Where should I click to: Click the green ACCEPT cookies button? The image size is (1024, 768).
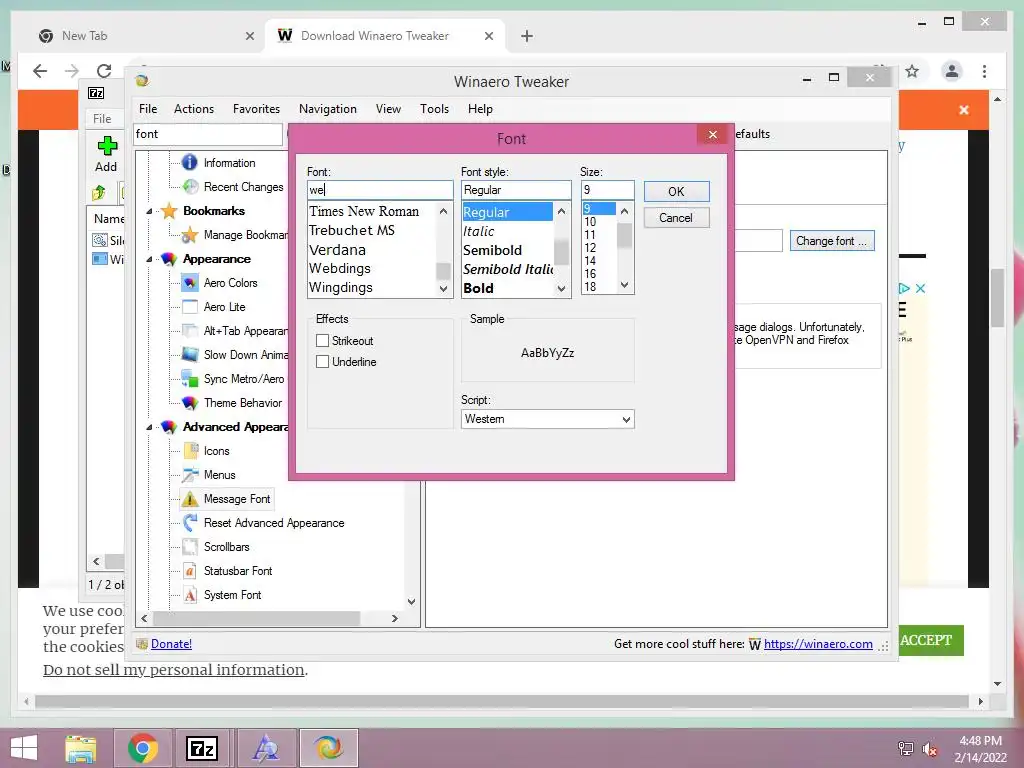[931, 640]
